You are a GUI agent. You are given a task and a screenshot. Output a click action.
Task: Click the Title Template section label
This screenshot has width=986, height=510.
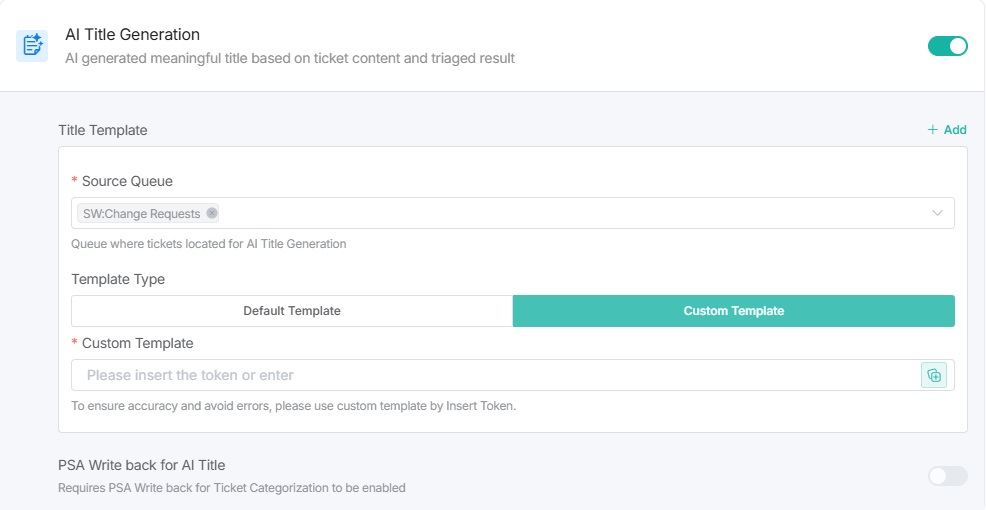point(102,130)
